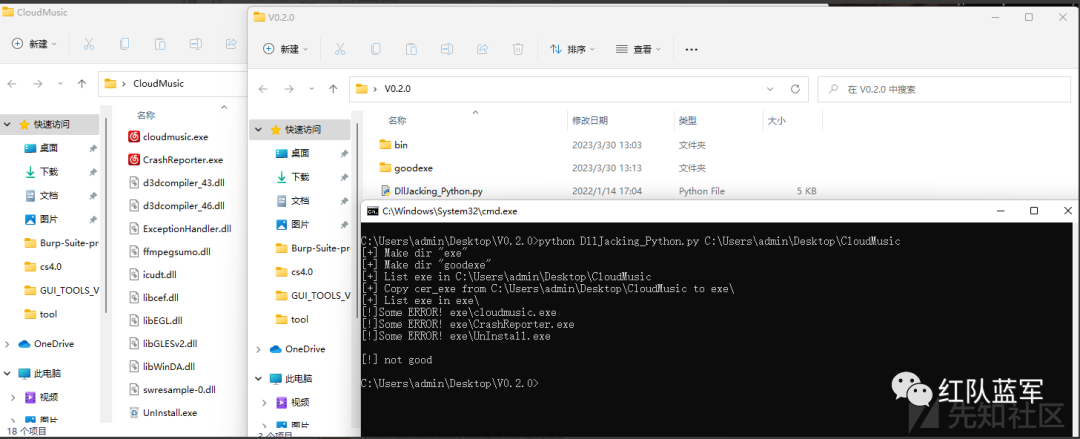Collapse Quick access in V0.2.0 sidebar
The width and height of the screenshot is (1080, 439).
click(258, 130)
